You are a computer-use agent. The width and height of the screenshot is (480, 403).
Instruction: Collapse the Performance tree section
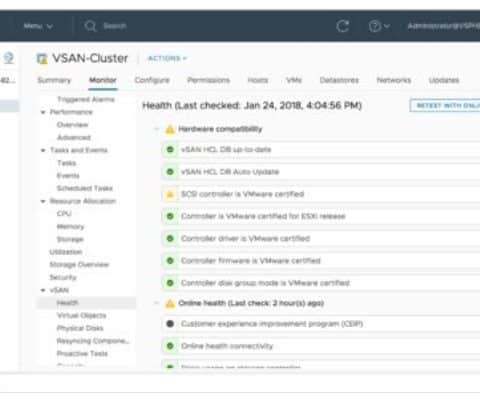click(x=43, y=112)
